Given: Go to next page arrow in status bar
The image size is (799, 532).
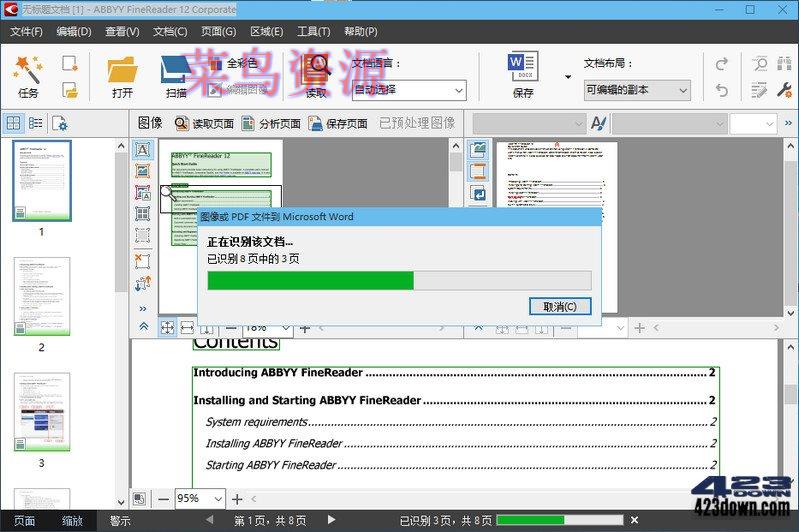Looking at the screenshot, I should [x=331, y=520].
